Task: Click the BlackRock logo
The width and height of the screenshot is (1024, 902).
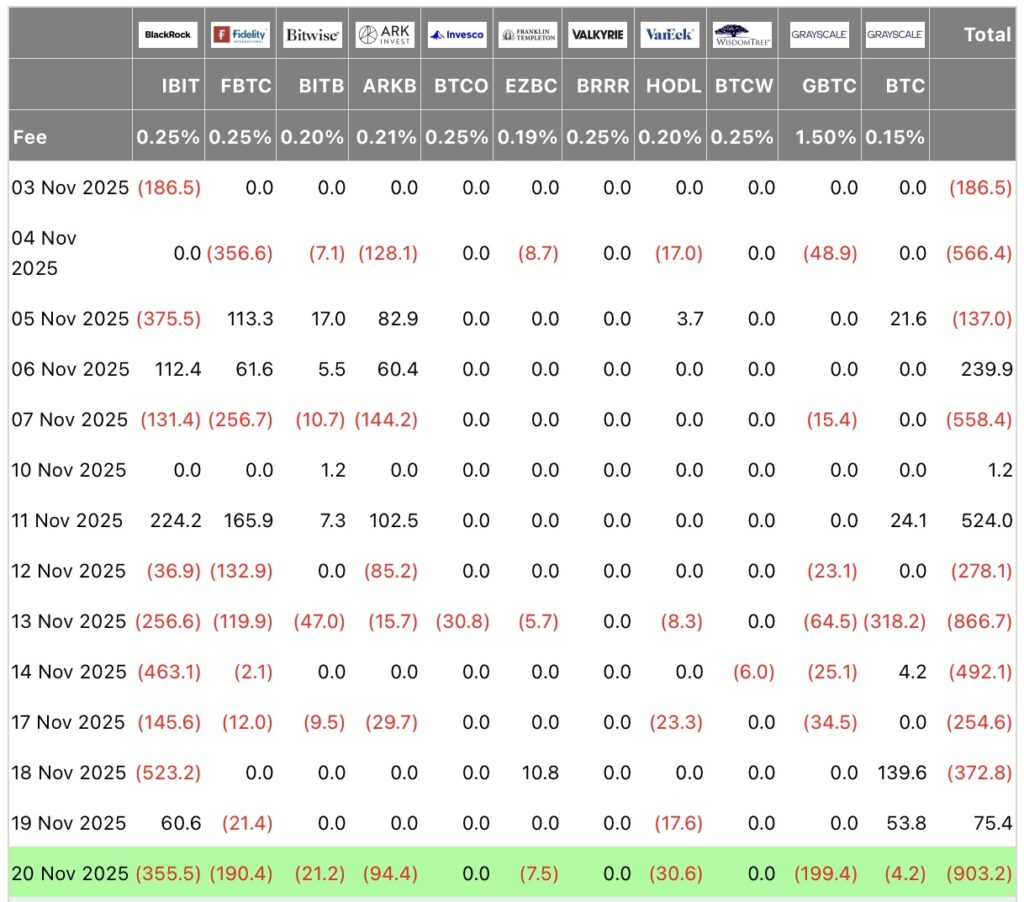Action: (x=168, y=34)
